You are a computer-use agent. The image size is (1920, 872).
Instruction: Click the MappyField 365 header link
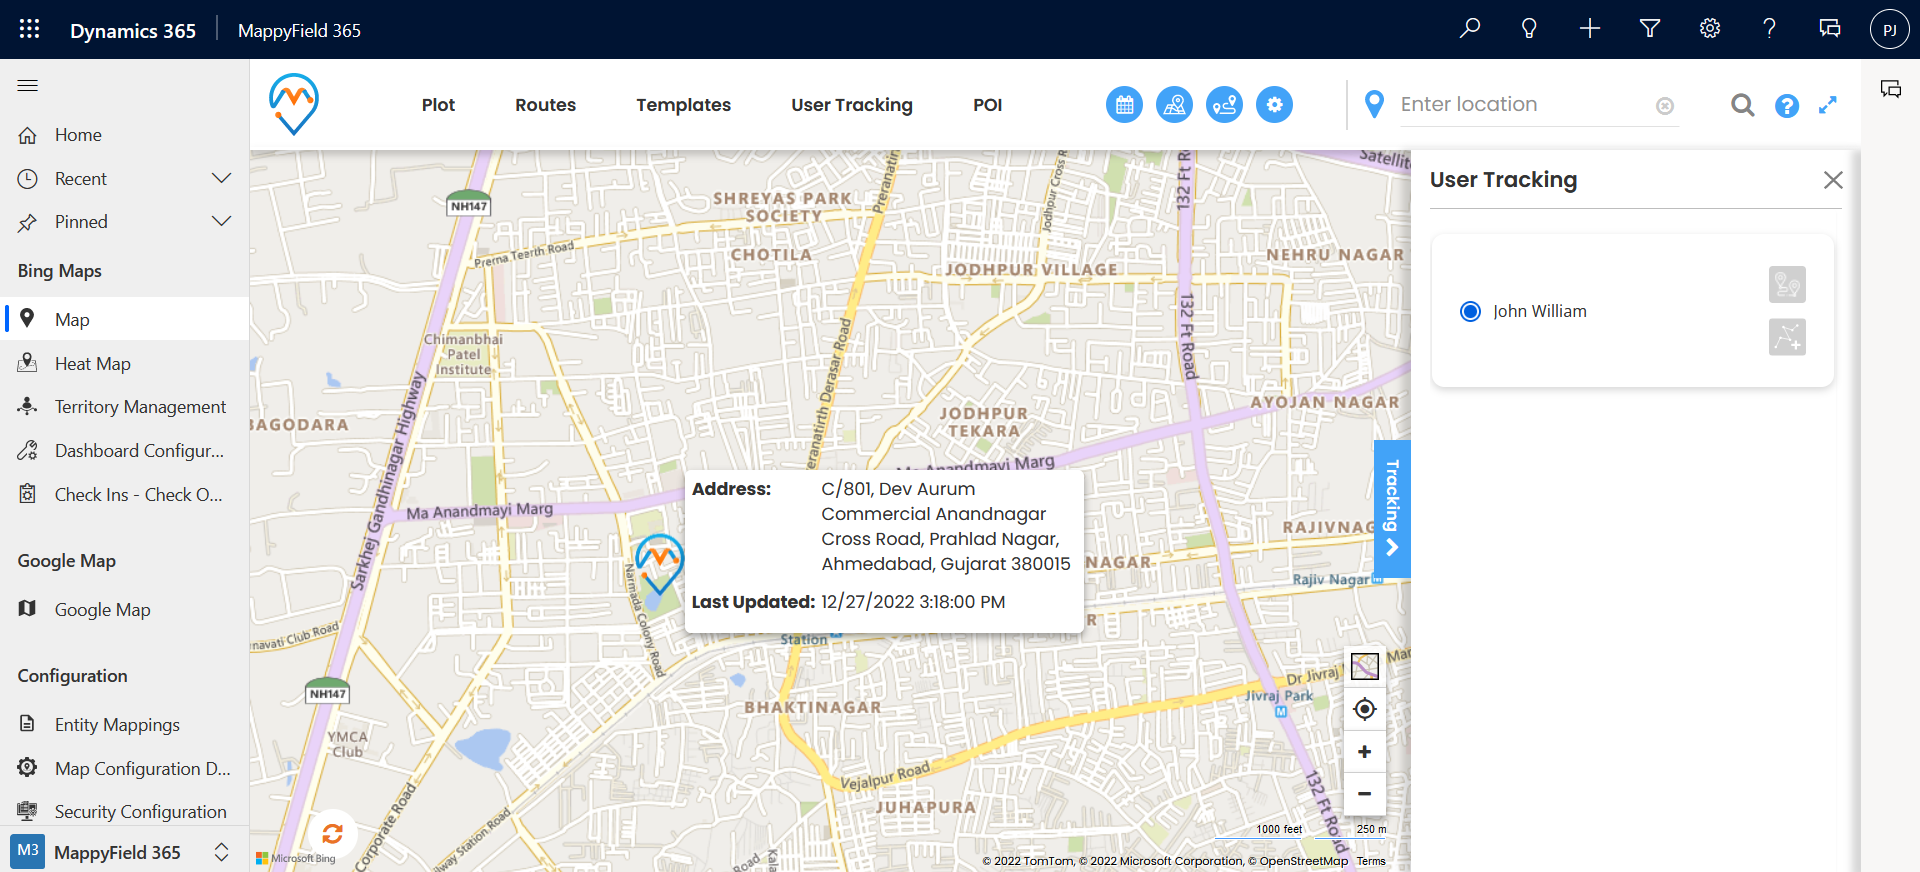pyautogui.click(x=299, y=30)
